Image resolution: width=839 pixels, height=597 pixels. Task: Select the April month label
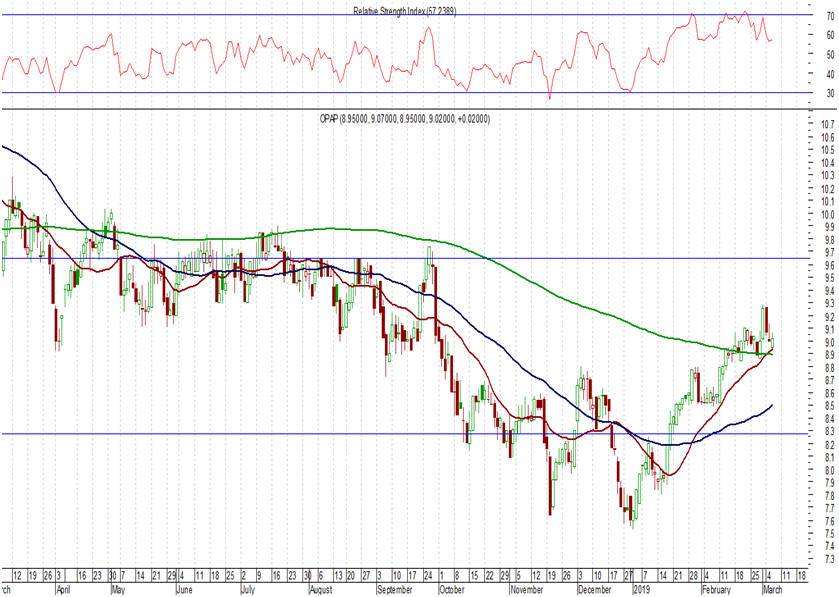point(63,590)
